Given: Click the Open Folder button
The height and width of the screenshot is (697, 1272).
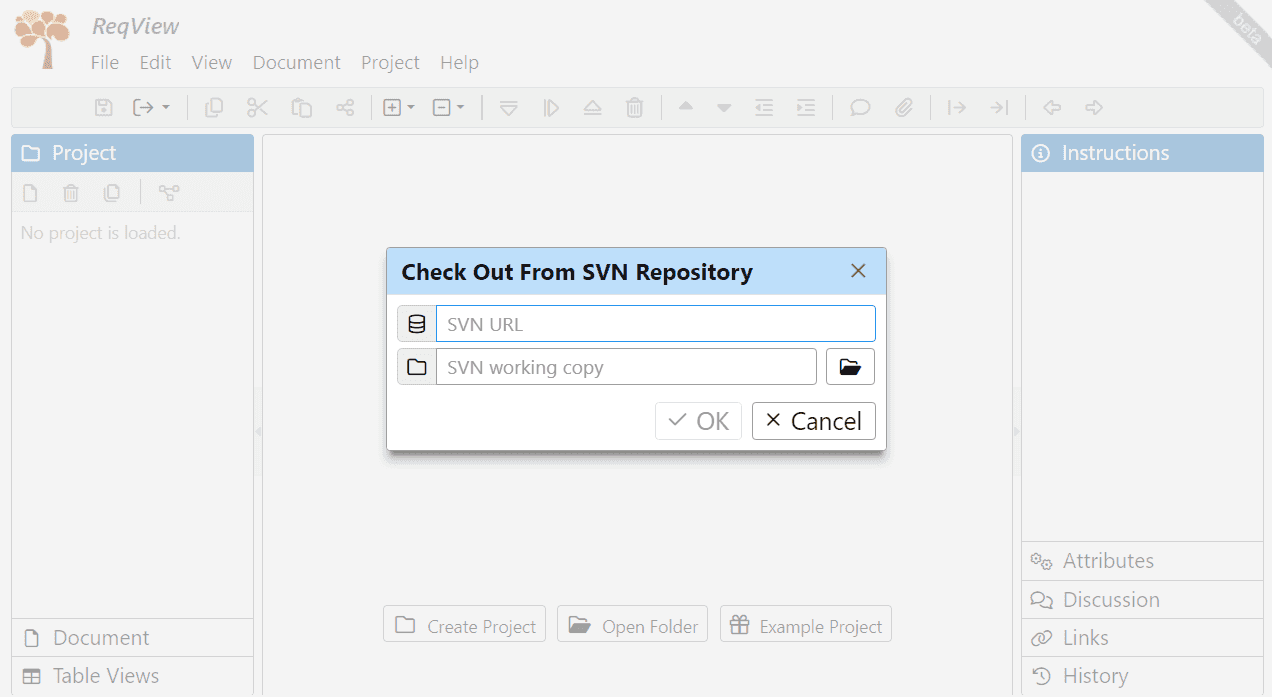Looking at the screenshot, I should [633, 625].
